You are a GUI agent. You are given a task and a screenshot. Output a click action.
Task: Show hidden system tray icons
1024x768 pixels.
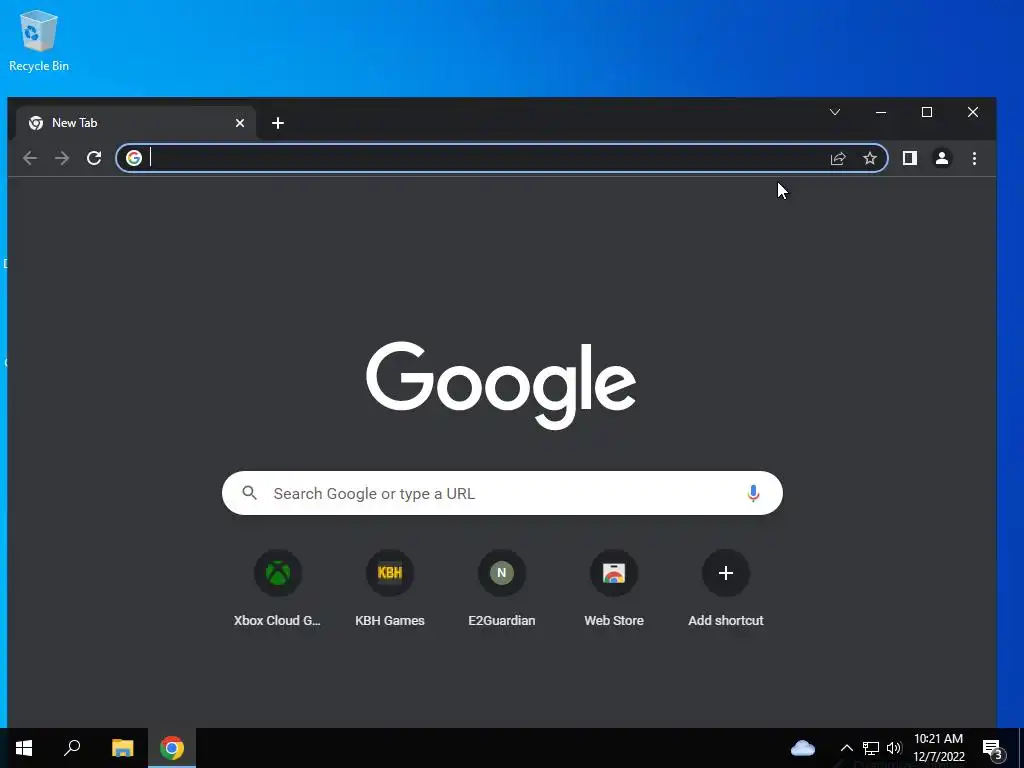tap(846, 748)
